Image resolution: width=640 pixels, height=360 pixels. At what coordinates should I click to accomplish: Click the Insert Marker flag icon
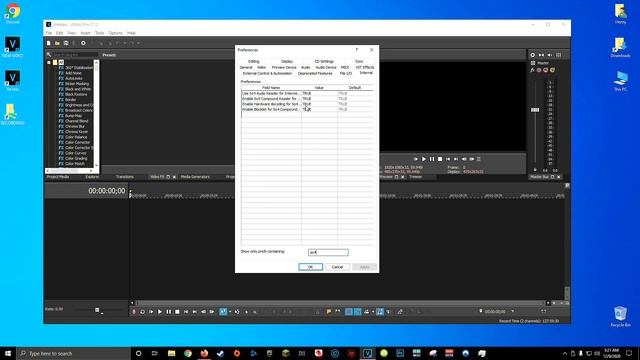coord(329,312)
